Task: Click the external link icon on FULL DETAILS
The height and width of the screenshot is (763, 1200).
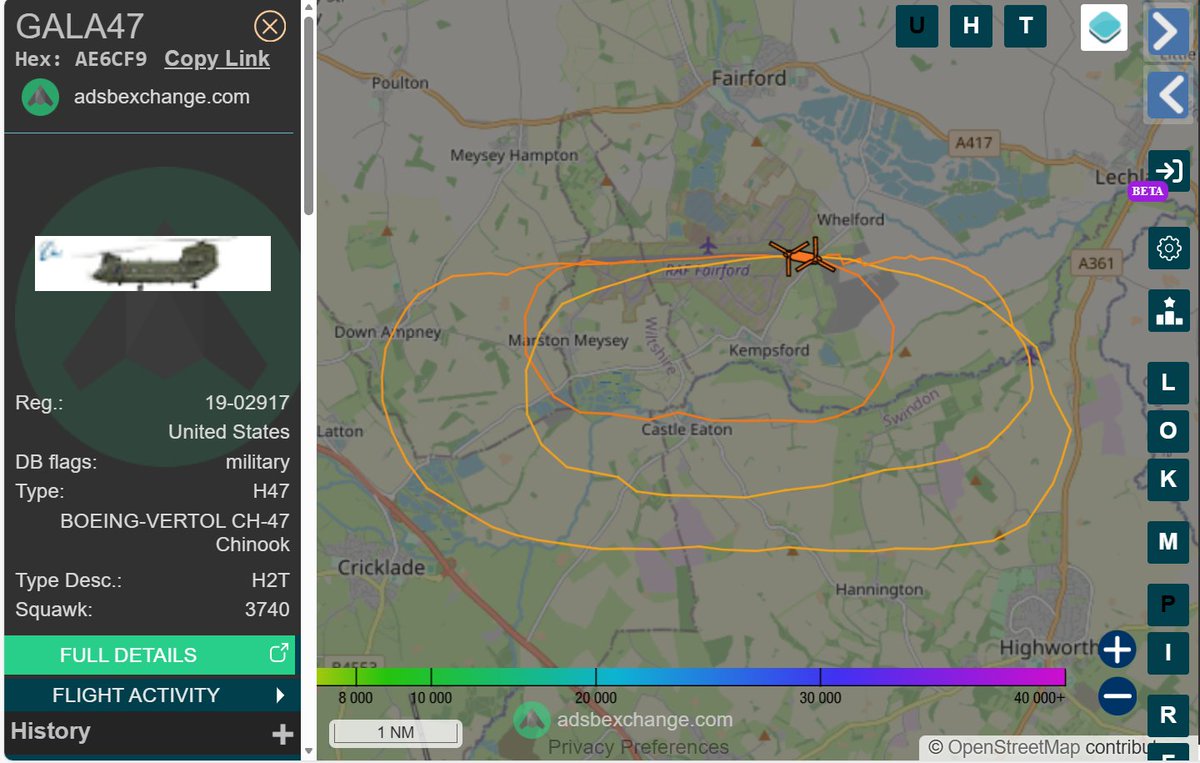Action: [x=279, y=654]
